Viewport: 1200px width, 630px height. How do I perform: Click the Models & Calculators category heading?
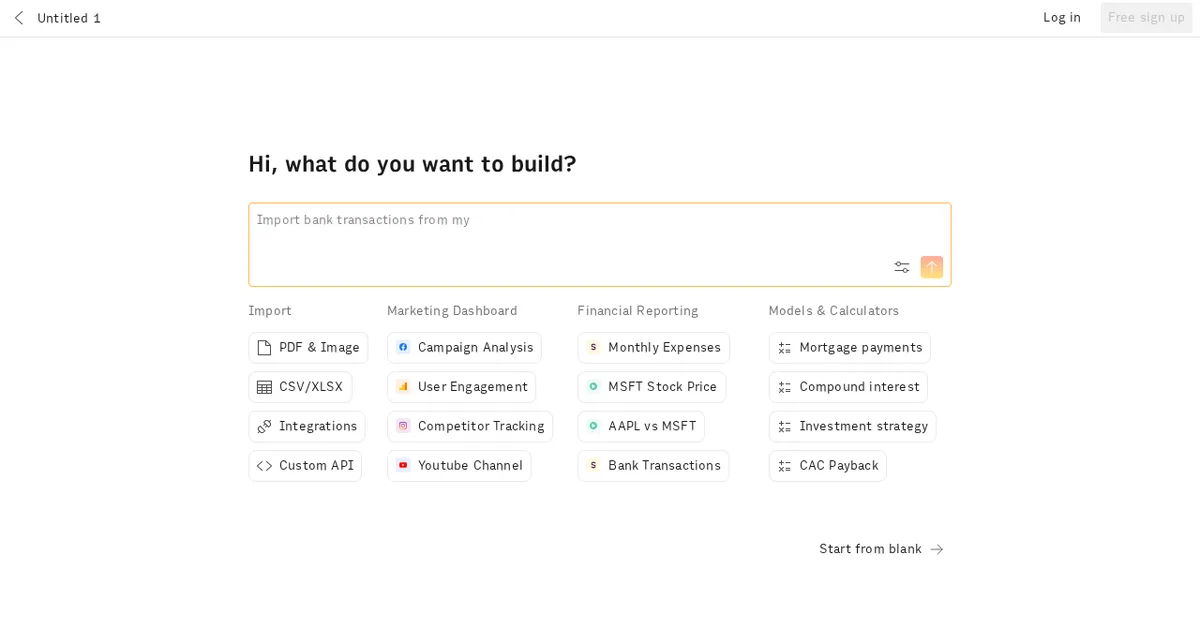coord(834,311)
